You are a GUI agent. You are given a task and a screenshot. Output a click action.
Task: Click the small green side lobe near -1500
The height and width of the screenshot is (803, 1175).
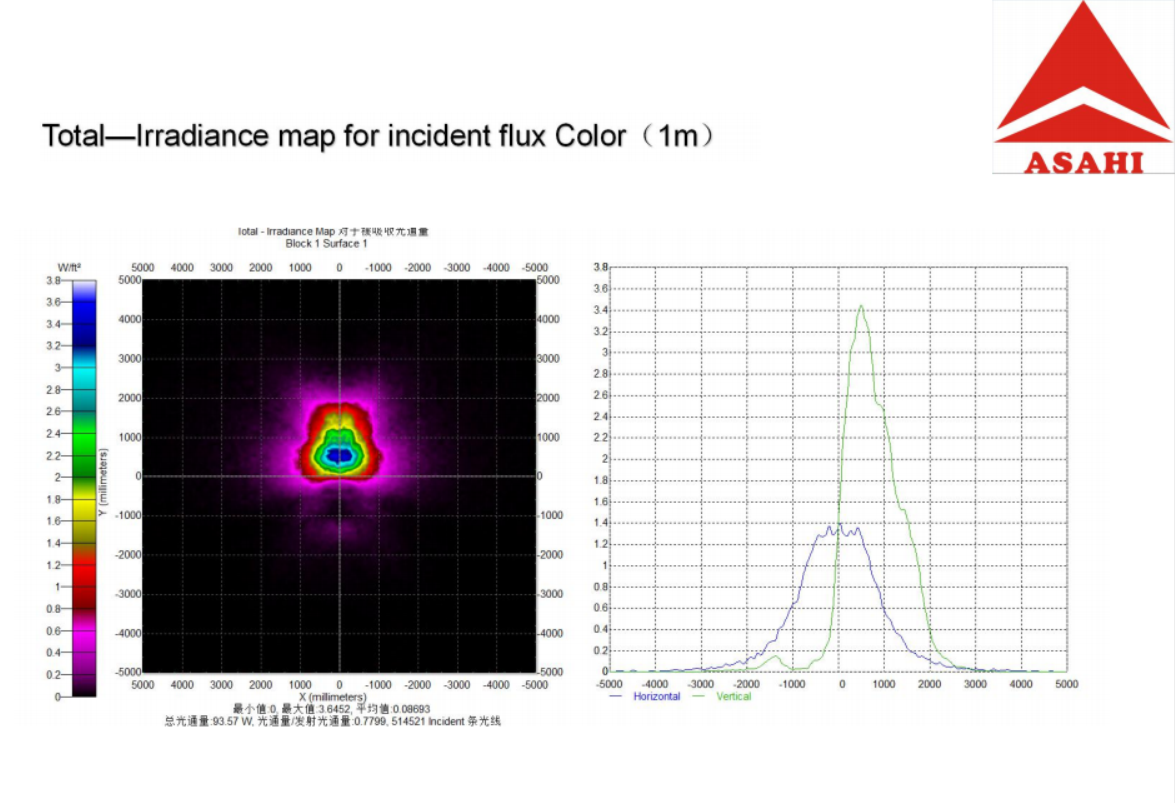pos(775,657)
